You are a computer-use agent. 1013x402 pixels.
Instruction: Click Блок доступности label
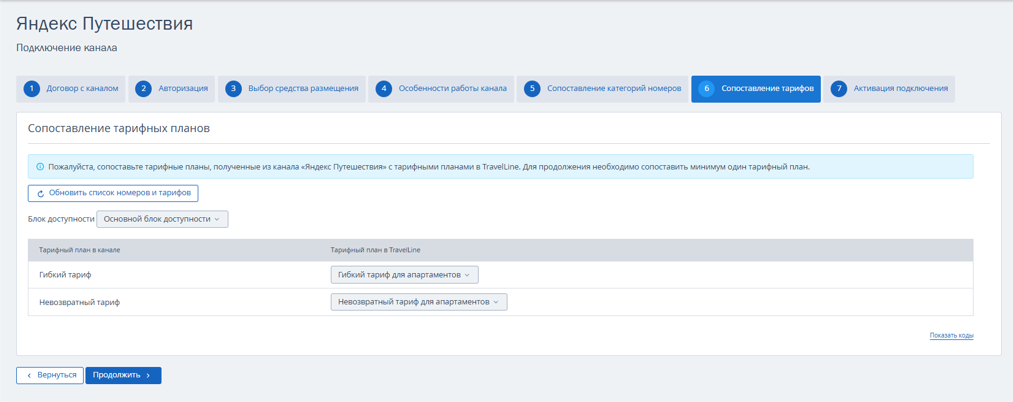[61, 219]
